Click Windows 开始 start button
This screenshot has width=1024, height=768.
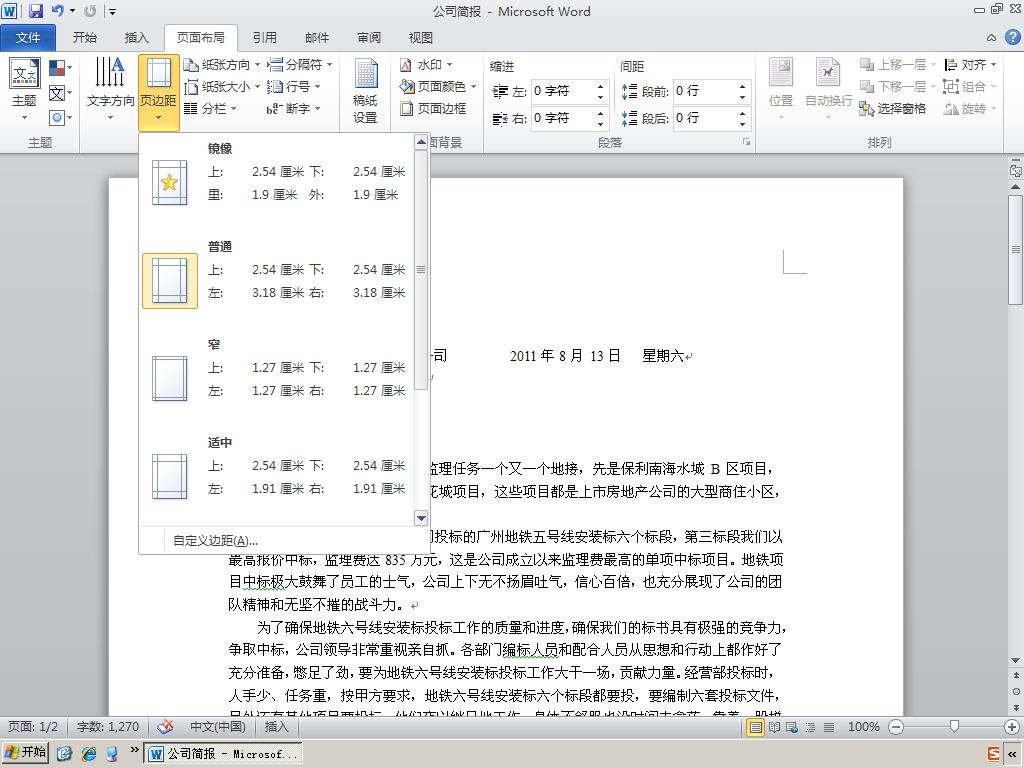click(x=25, y=752)
